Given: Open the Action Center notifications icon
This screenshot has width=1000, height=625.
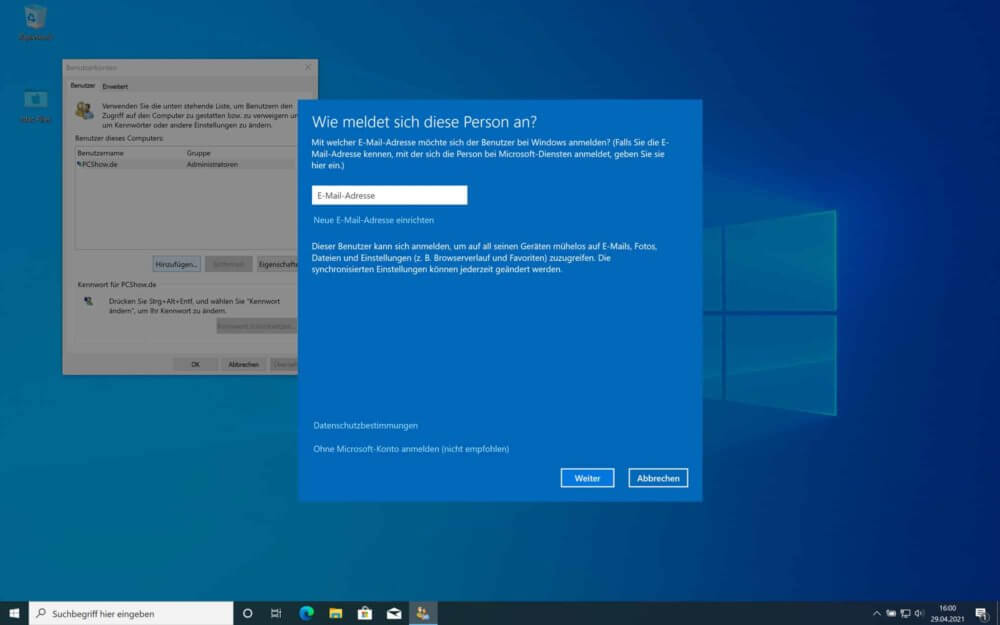Looking at the screenshot, I should [981, 614].
